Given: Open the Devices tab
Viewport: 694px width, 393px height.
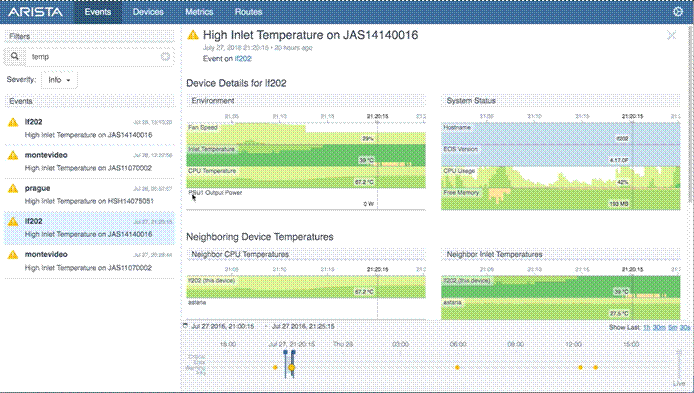Looking at the screenshot, I should (x=148, y=12).
